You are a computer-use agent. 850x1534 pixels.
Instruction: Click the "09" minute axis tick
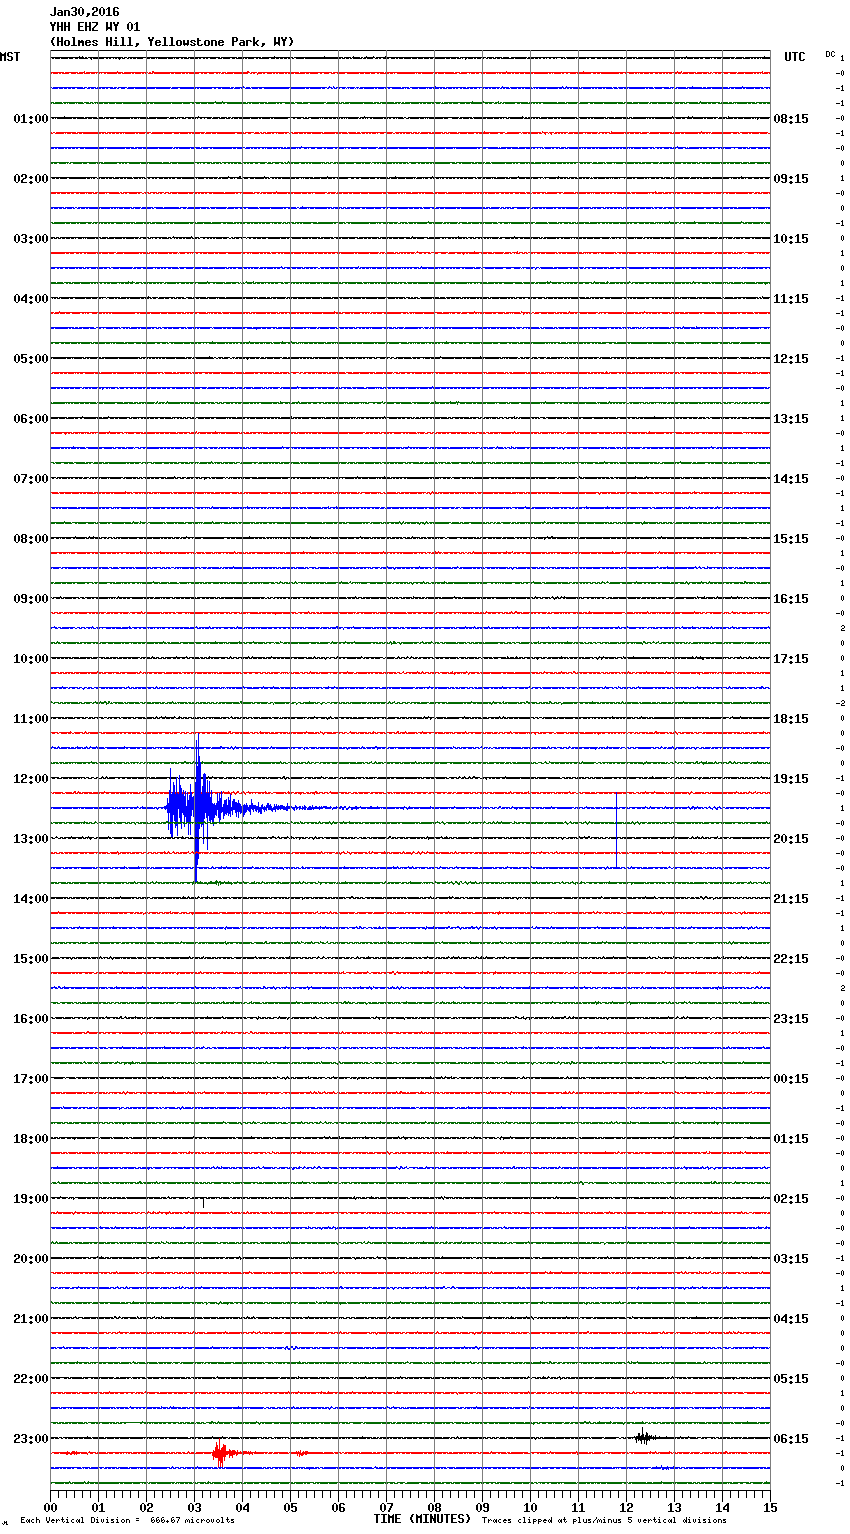click(x=482, y=1507)
